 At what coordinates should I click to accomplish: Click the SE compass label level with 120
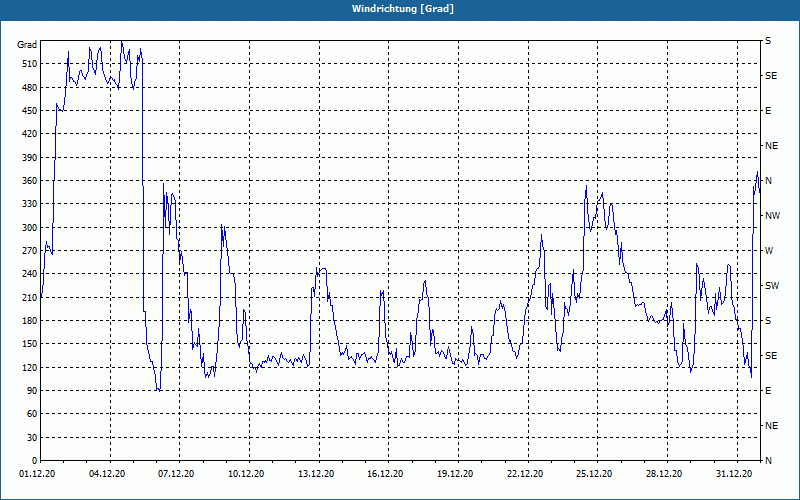pos(771,356)
